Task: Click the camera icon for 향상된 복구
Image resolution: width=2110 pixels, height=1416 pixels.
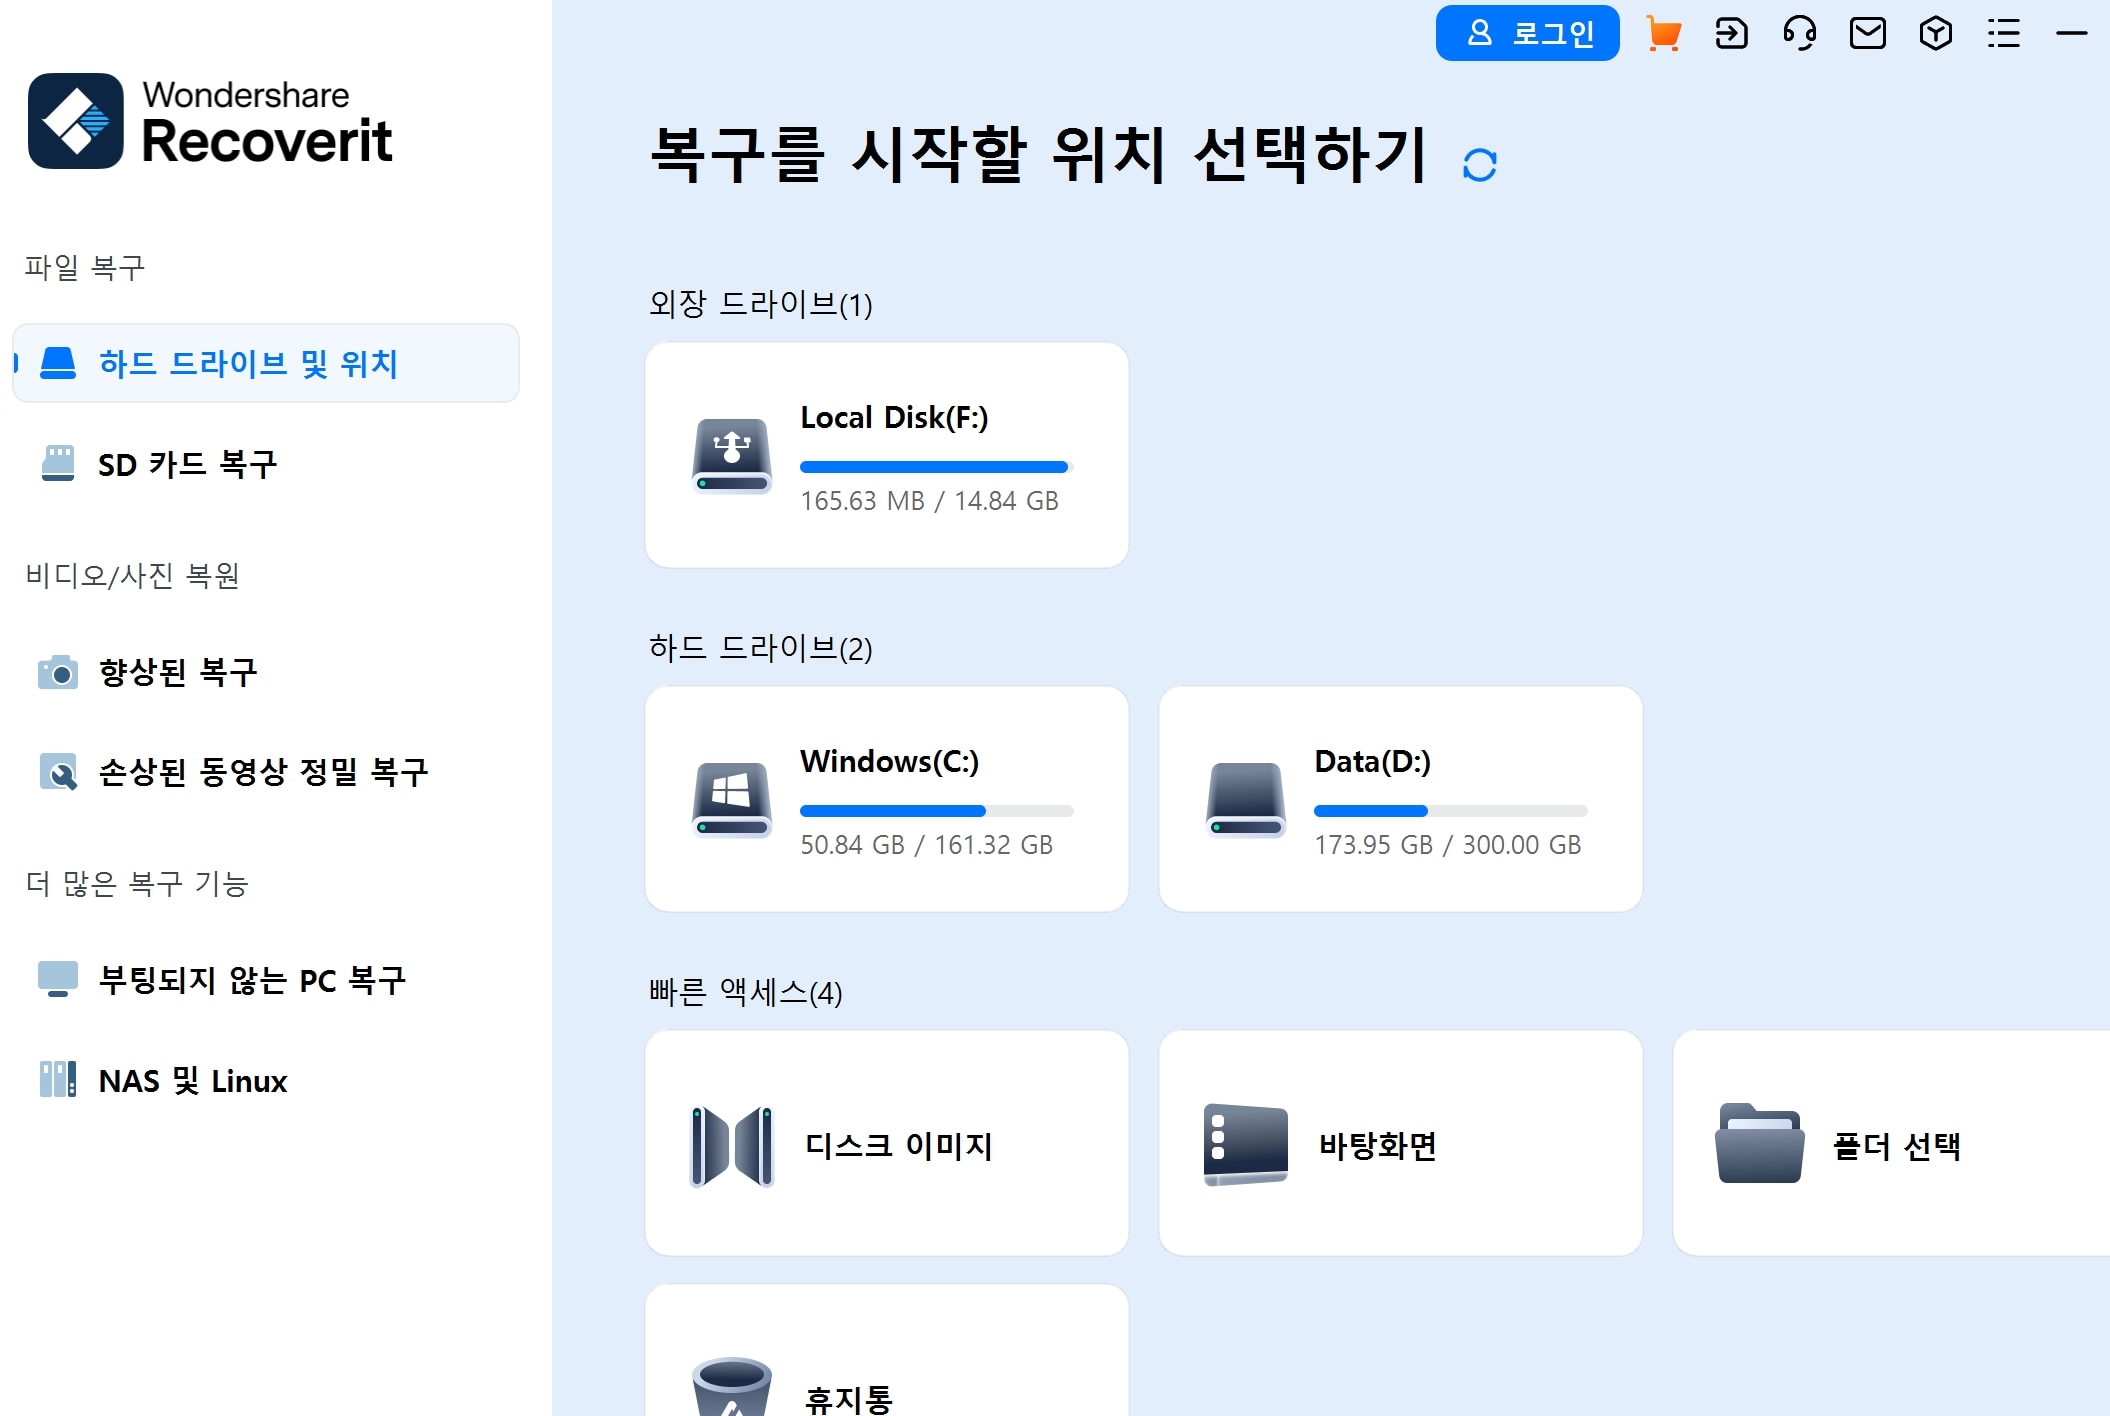Action: (58, 672)
